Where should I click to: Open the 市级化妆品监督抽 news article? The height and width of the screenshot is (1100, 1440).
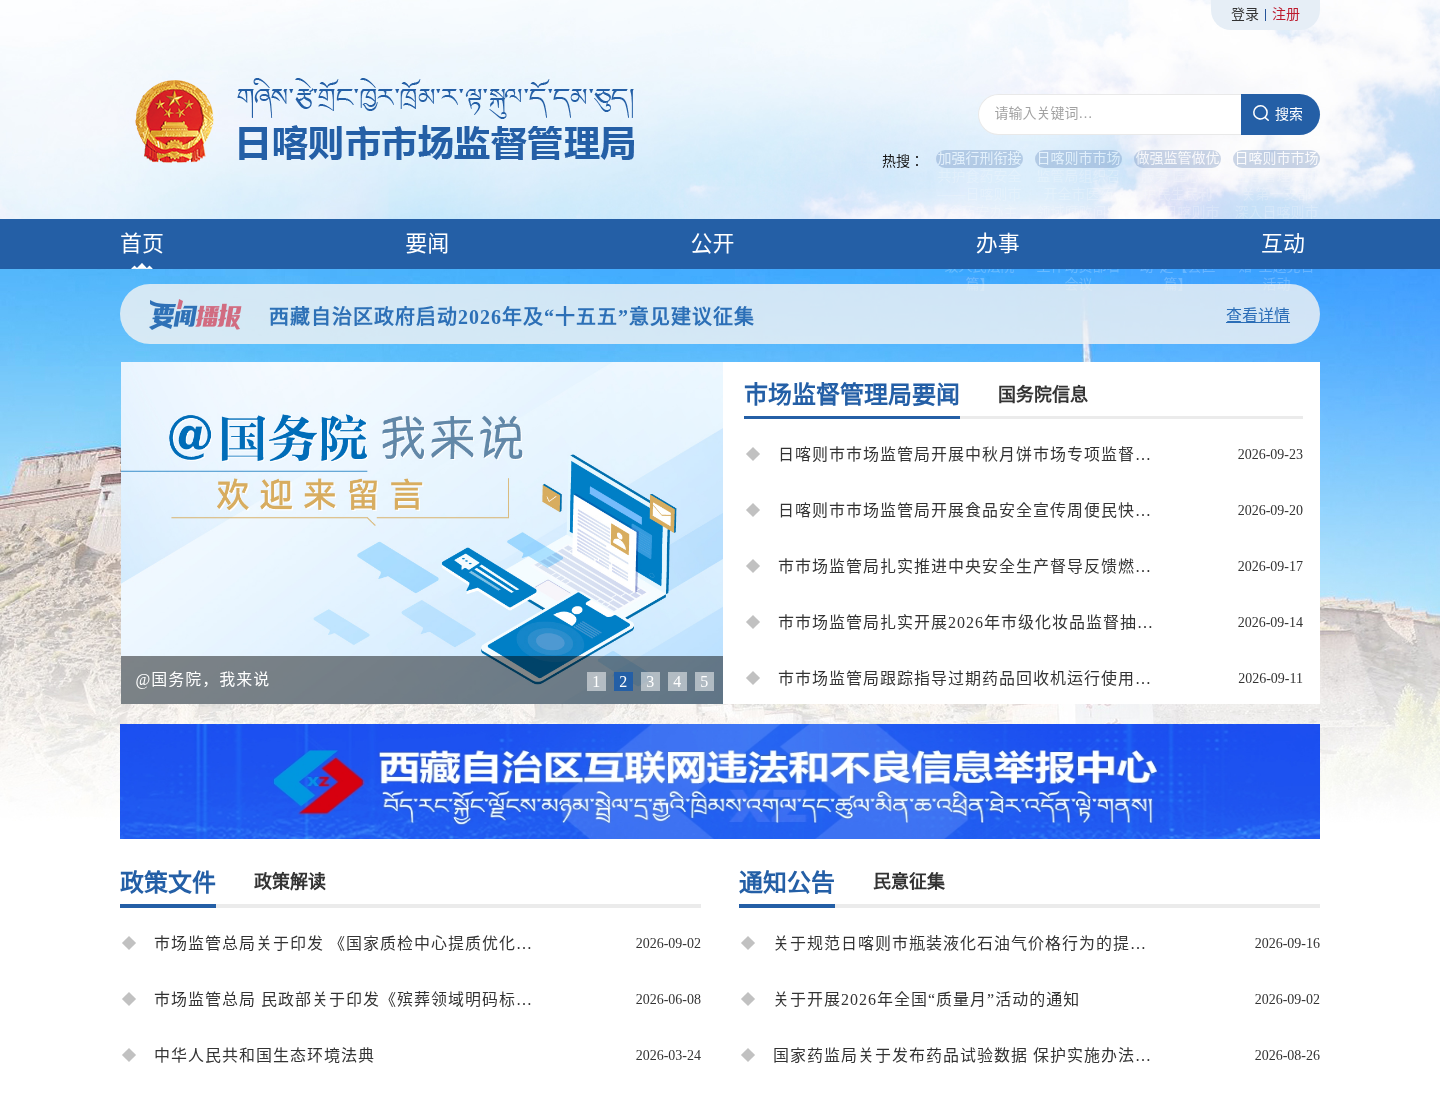click(966, 622)
